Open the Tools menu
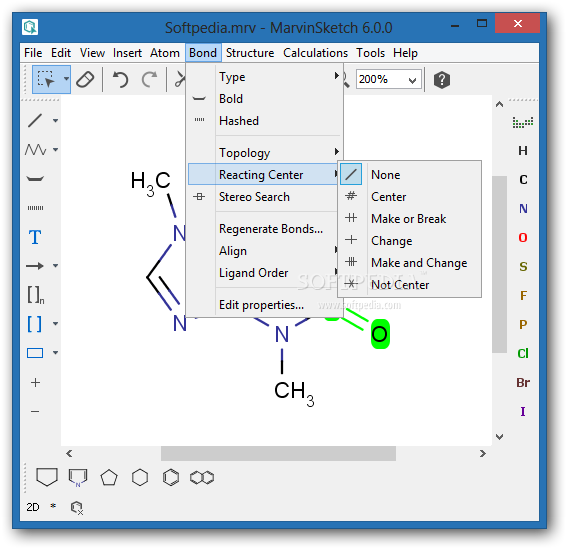The width and height of the screenshot is (567, 549). tap(370, 53)
